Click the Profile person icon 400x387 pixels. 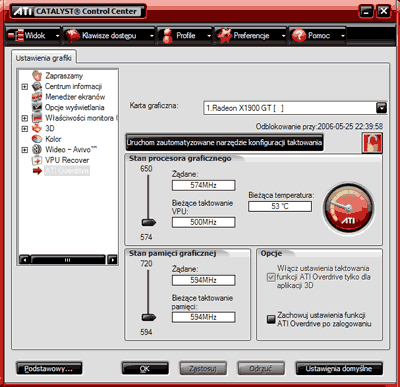(x=167, y=36)
